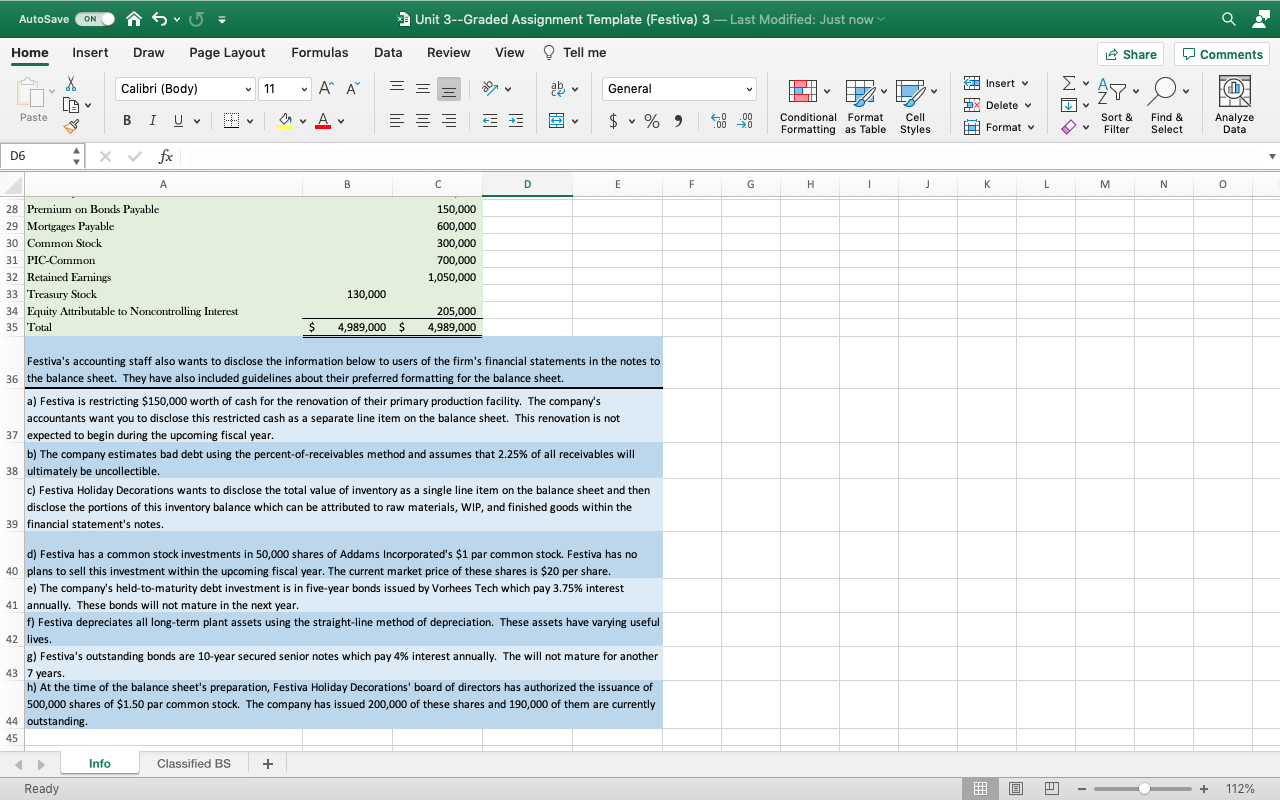Screen dimensions: 1280x800
Task: Click the Comma Style icon
Action: (678, 122)
